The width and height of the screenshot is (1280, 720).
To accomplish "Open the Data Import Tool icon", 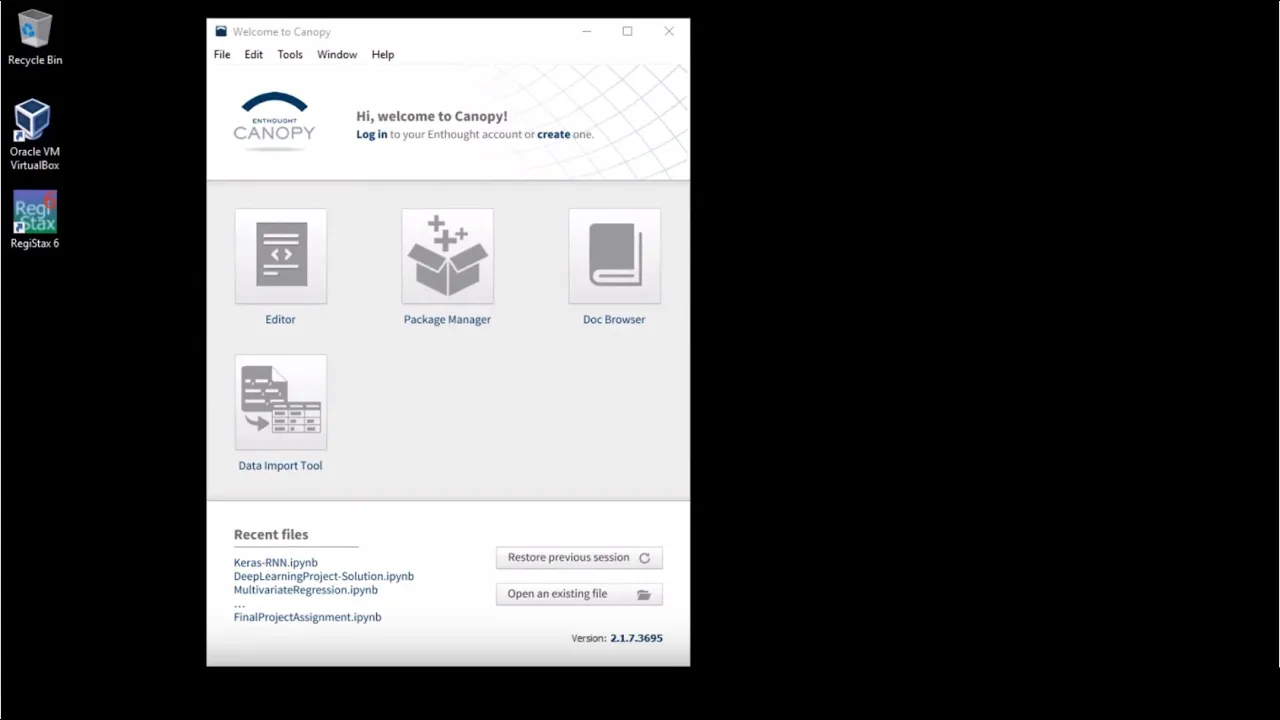I will click(x=280, y=402).
